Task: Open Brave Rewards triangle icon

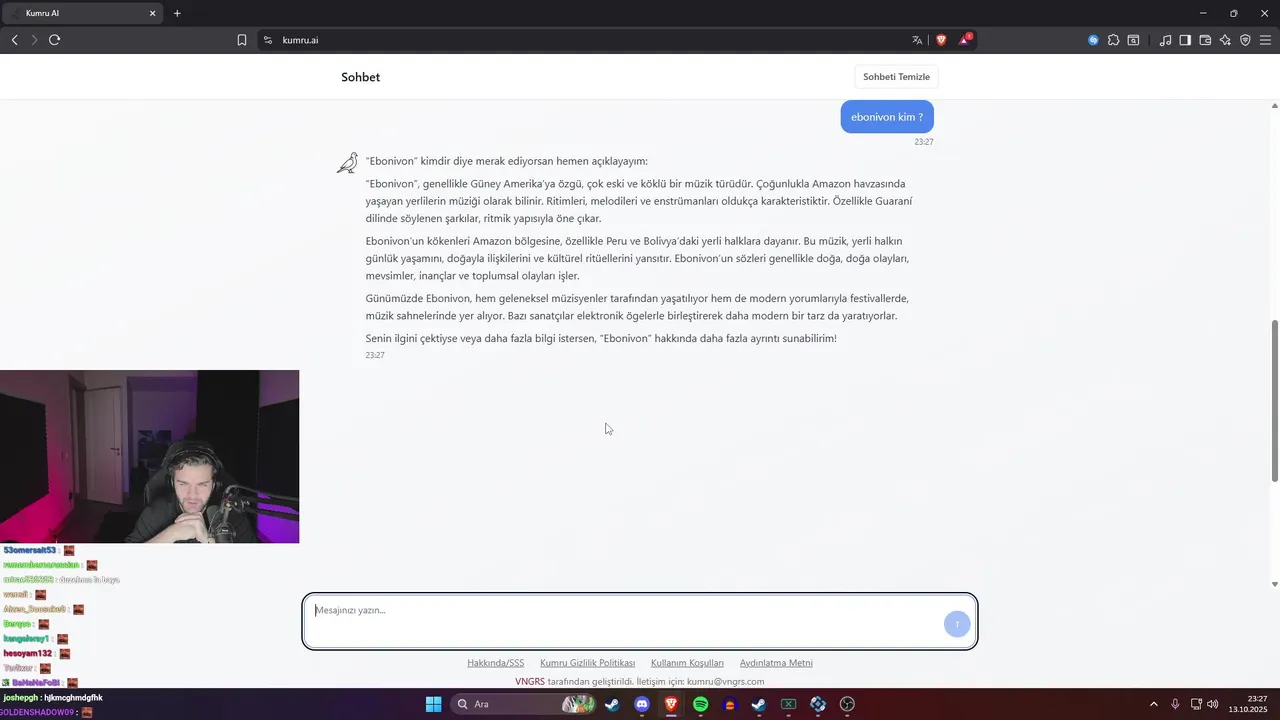Action: point(965,40)
